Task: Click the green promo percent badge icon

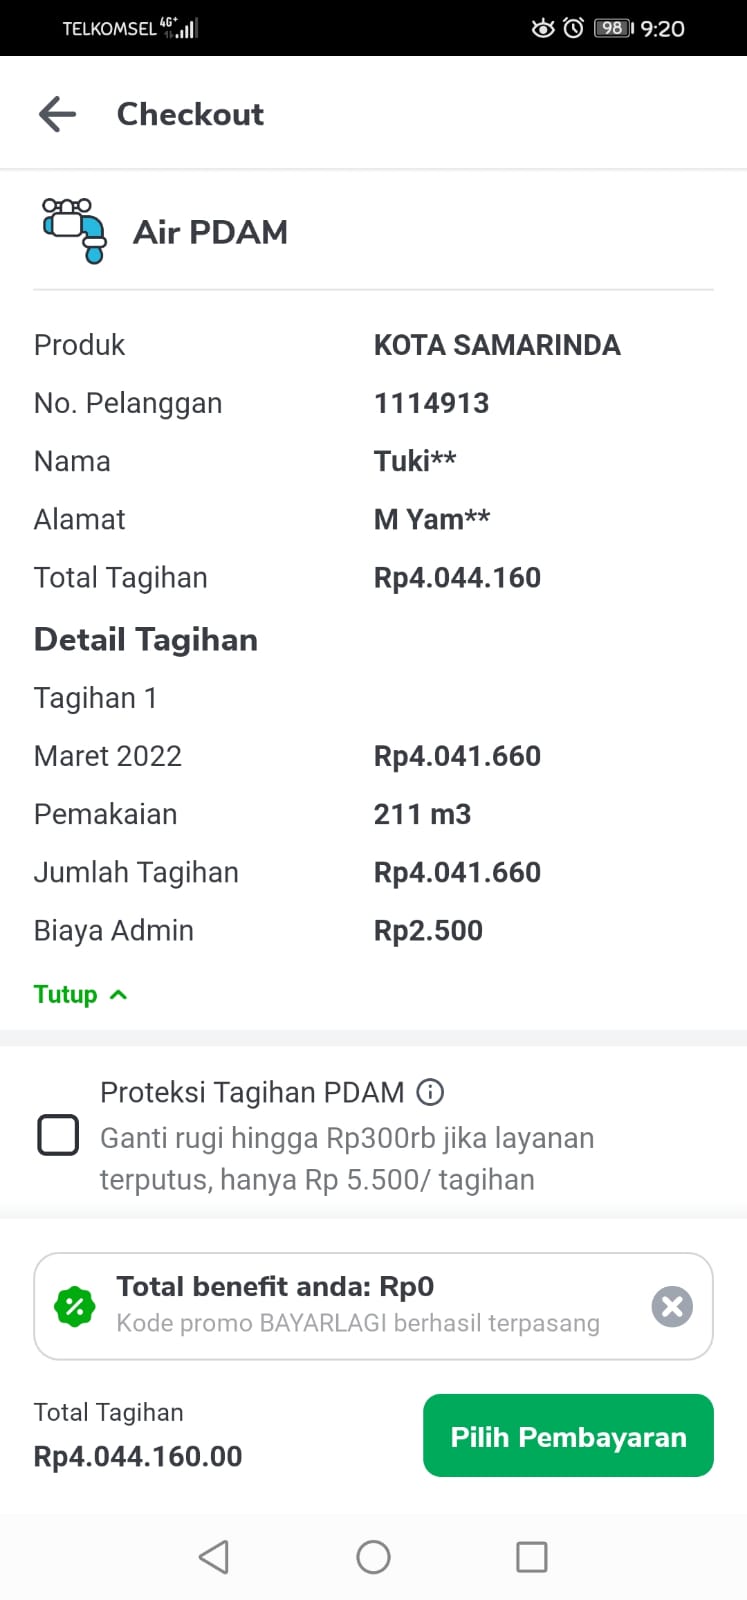Action: pyautogui.click(x=75, y=1306)
